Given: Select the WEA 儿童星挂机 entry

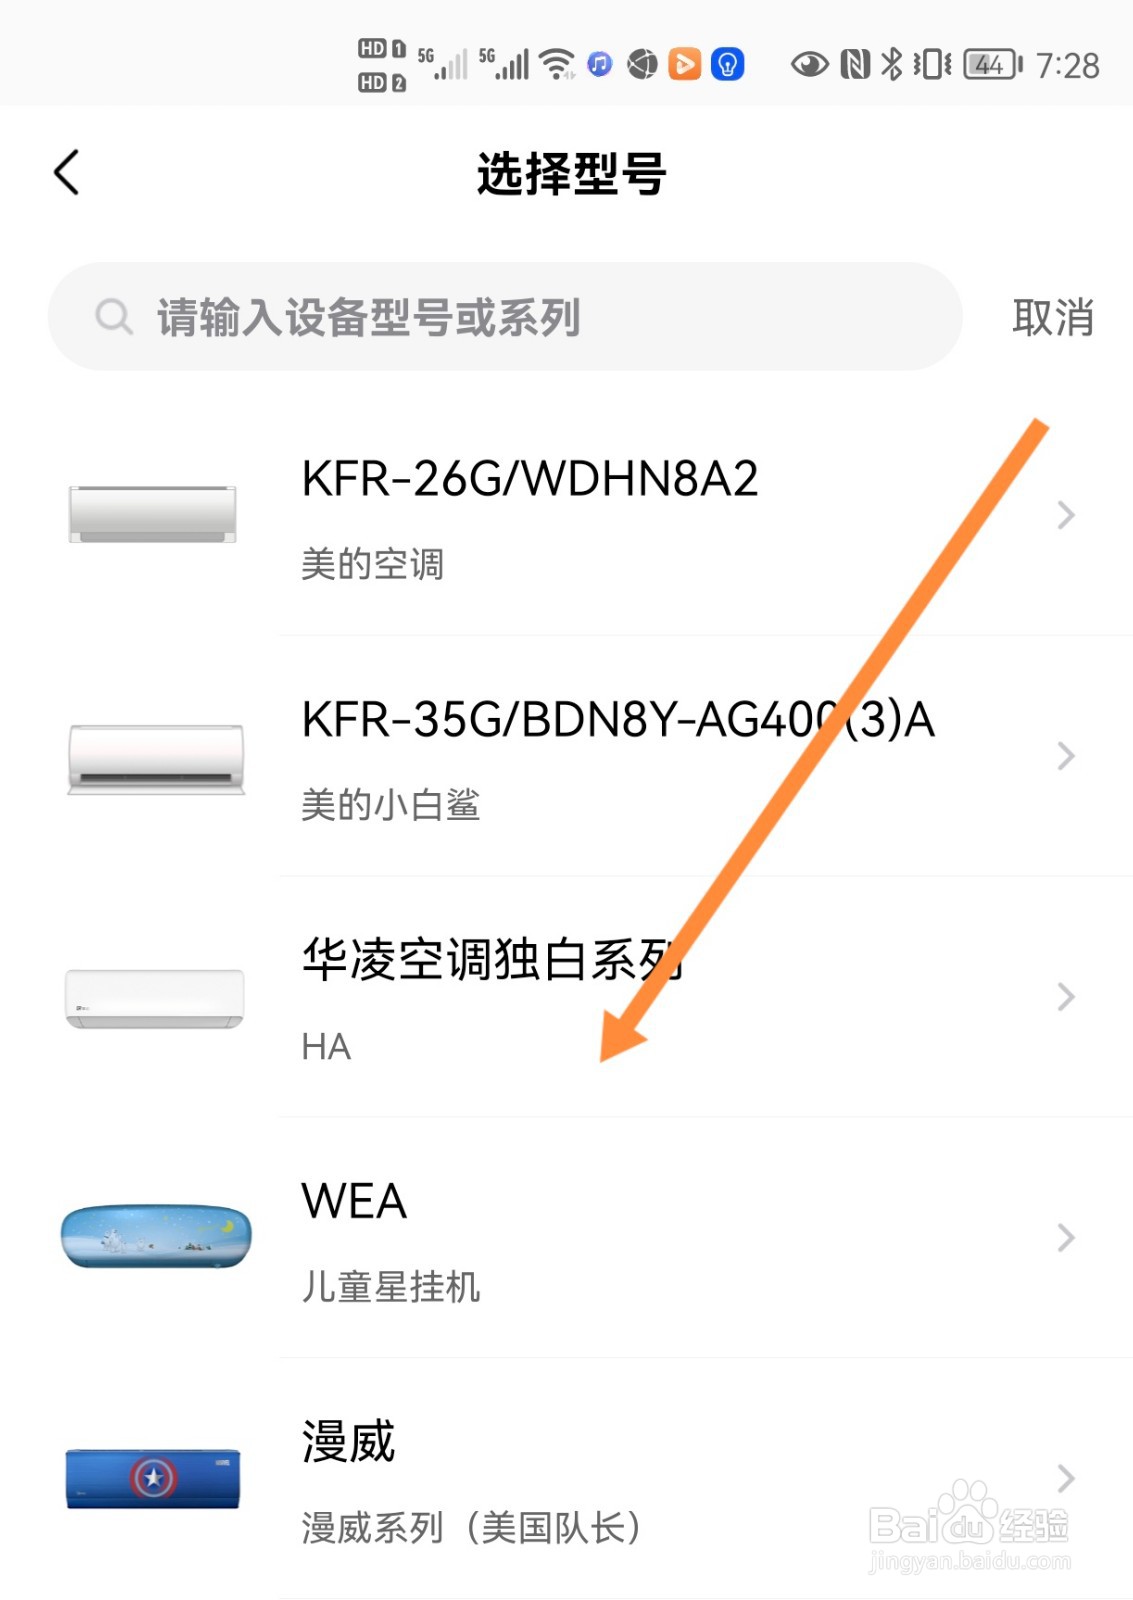Looking at the screenshot, I should point(566,1238).
